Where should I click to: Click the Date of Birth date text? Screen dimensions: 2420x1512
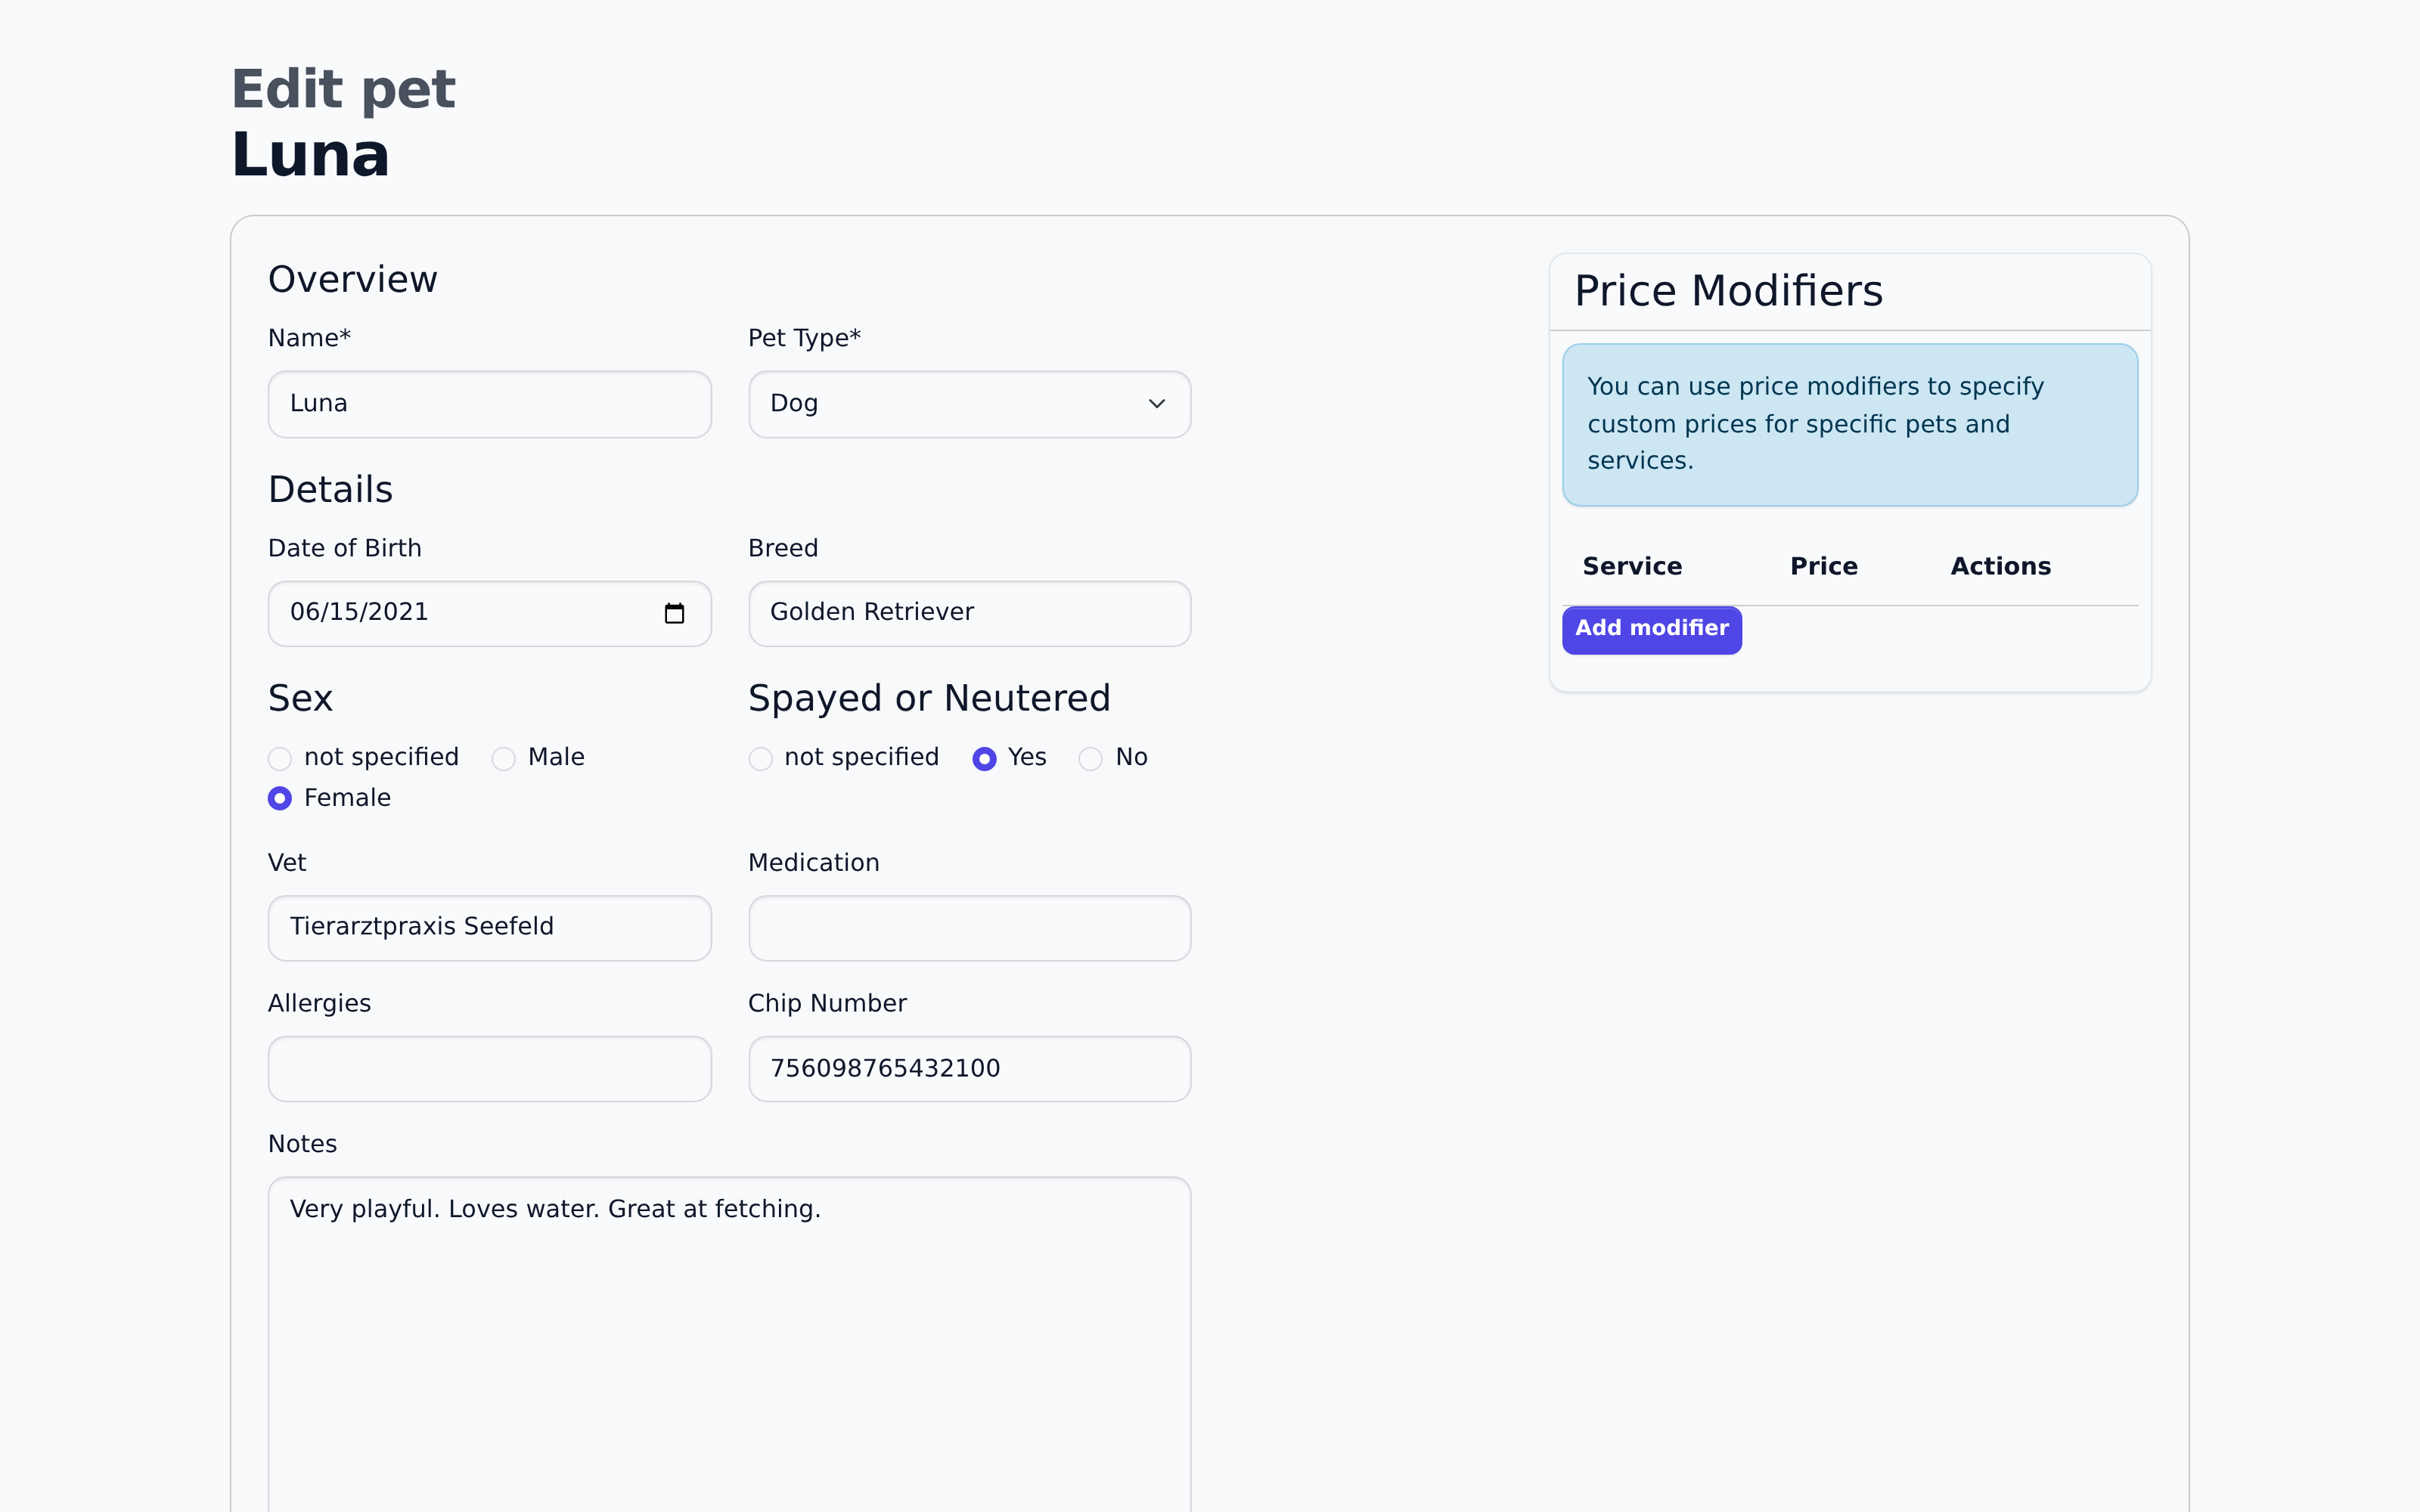(360, 613)
